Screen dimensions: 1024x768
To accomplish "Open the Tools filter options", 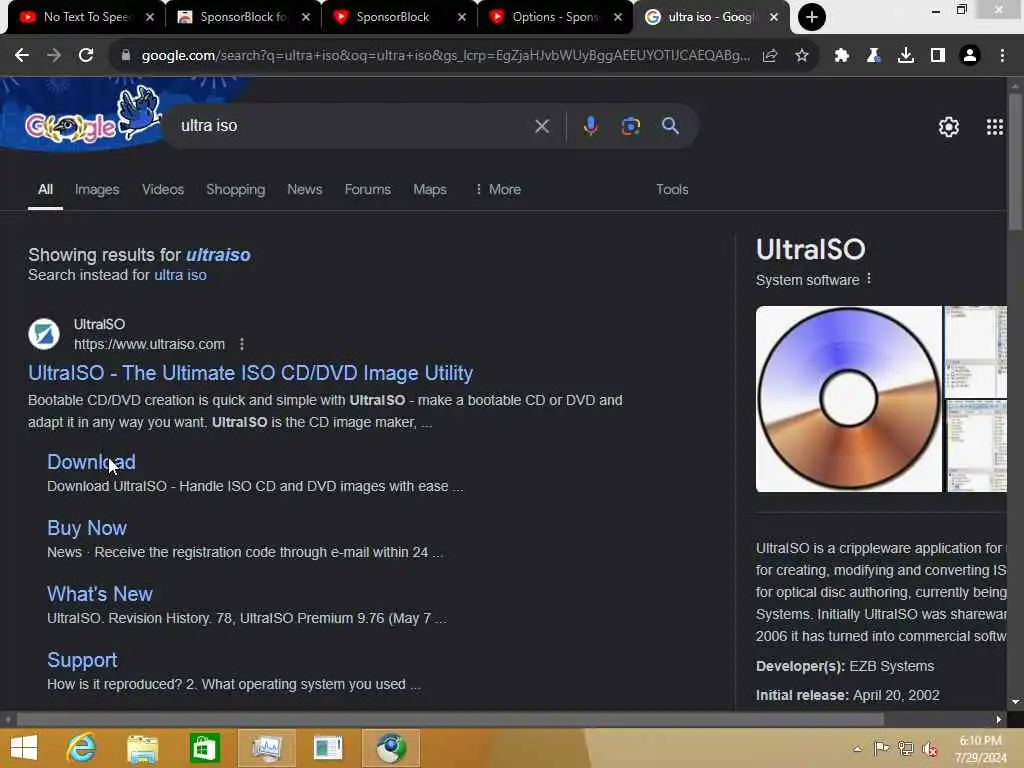I will [x=672, y=189].
